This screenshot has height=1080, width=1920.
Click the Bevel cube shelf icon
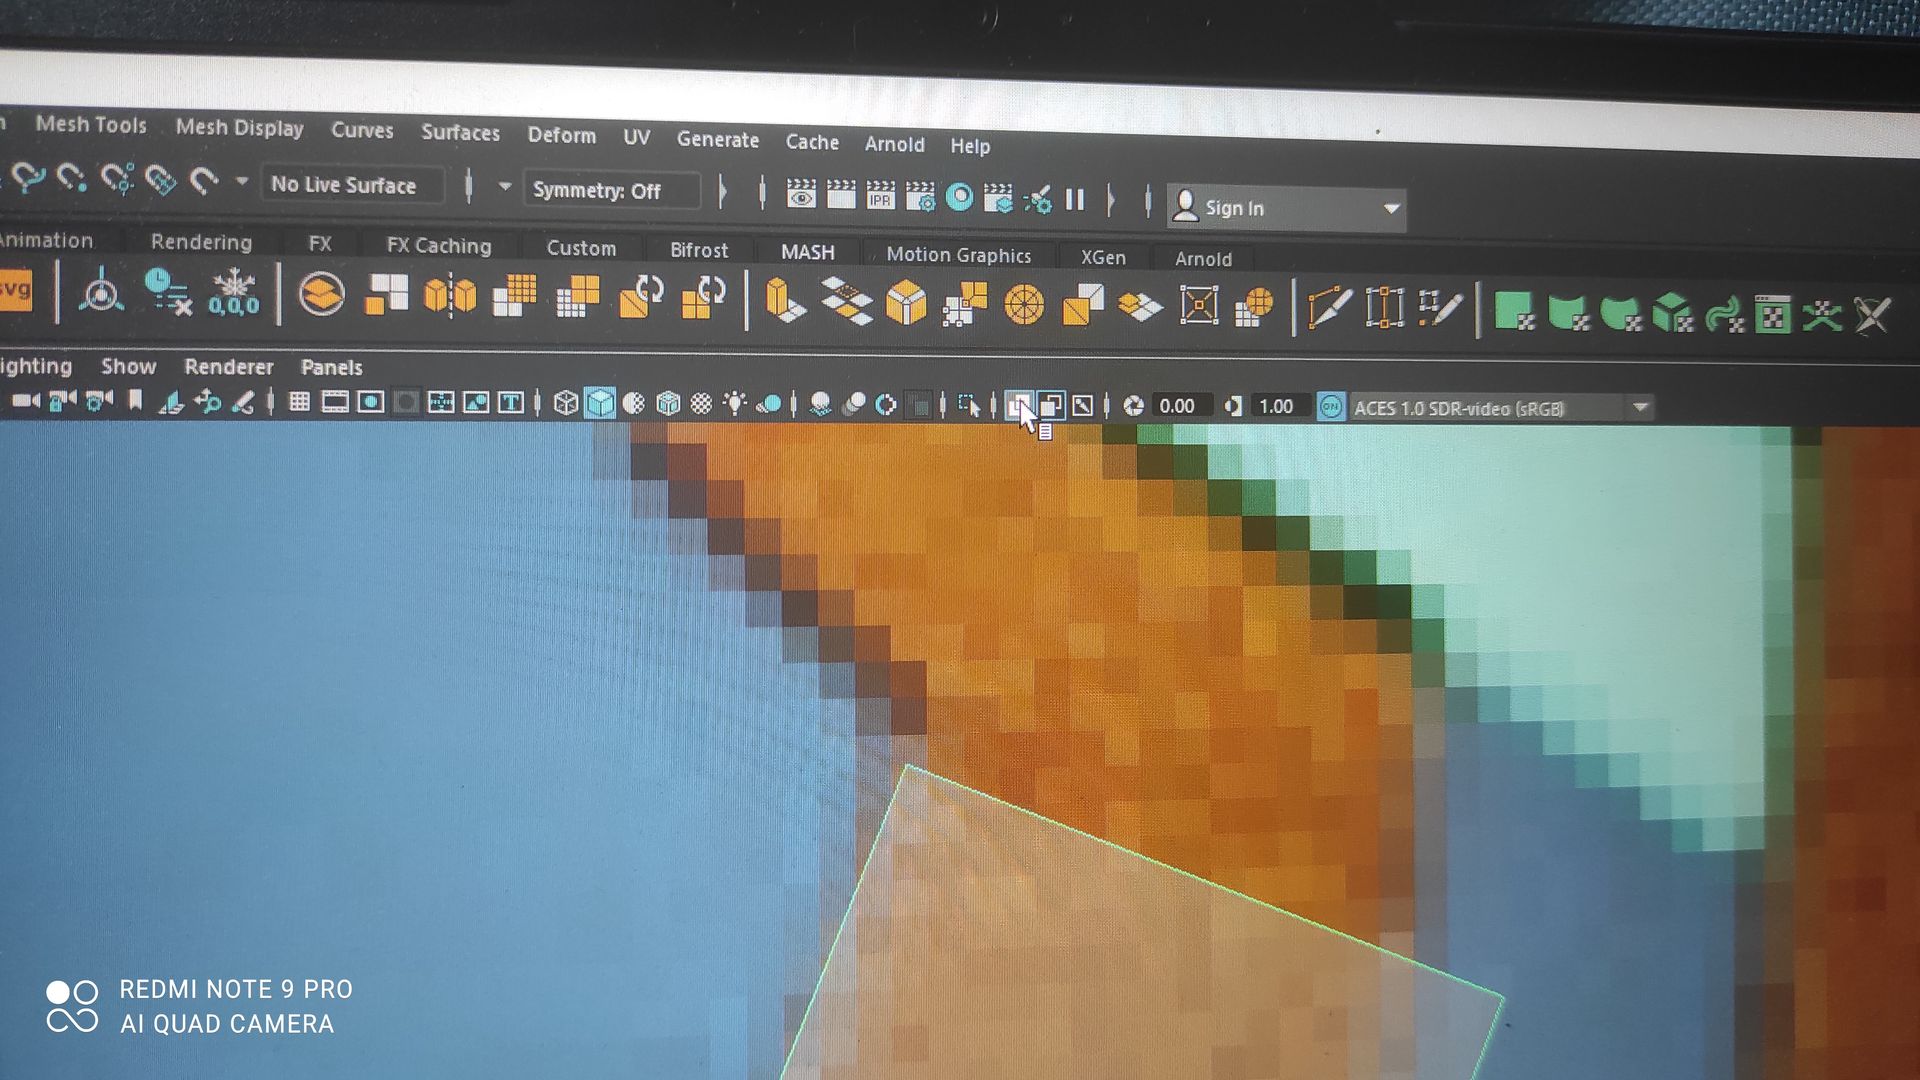tap(906, 303)
